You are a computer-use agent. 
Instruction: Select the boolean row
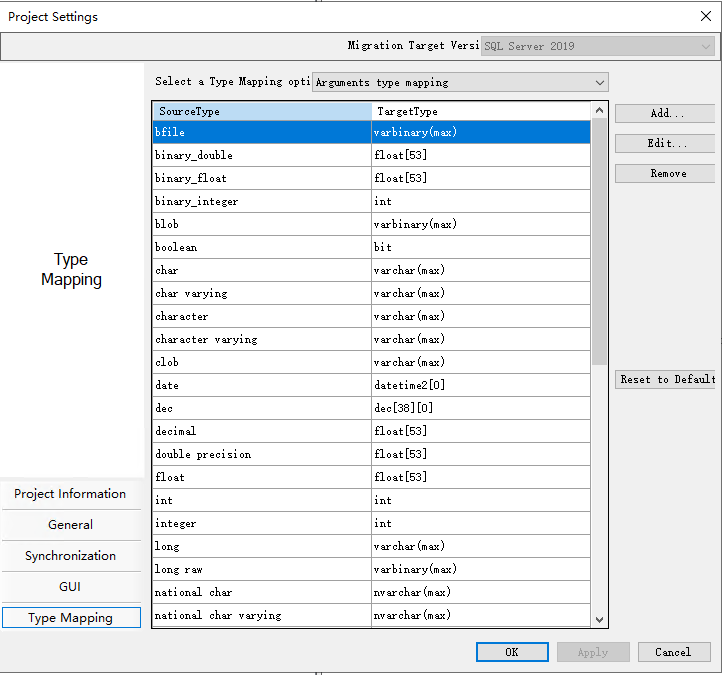click(x=371, y=247)
